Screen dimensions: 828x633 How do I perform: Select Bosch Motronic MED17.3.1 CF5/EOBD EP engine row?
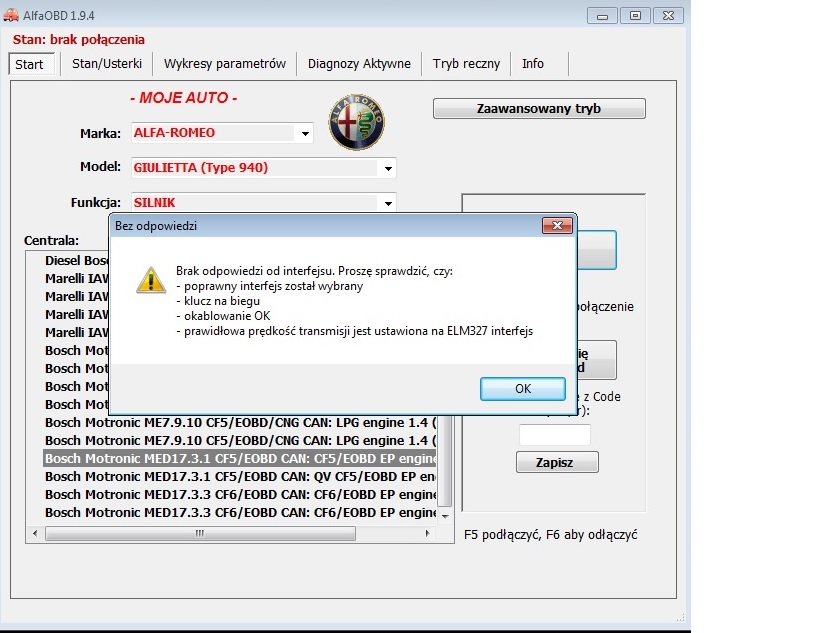pyautogui.click(x=241, y=459)
